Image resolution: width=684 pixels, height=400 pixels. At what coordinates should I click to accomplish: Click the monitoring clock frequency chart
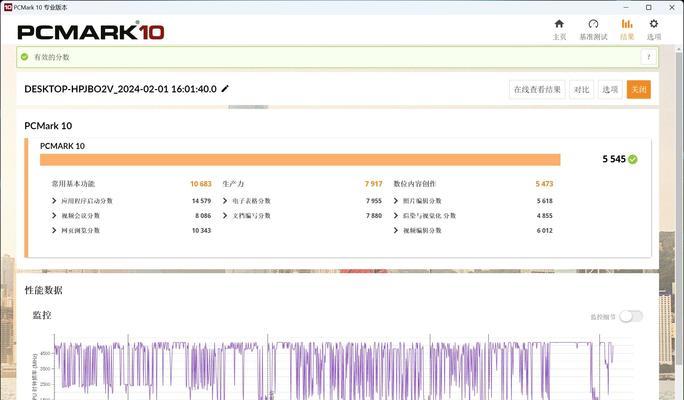point(334,366)
